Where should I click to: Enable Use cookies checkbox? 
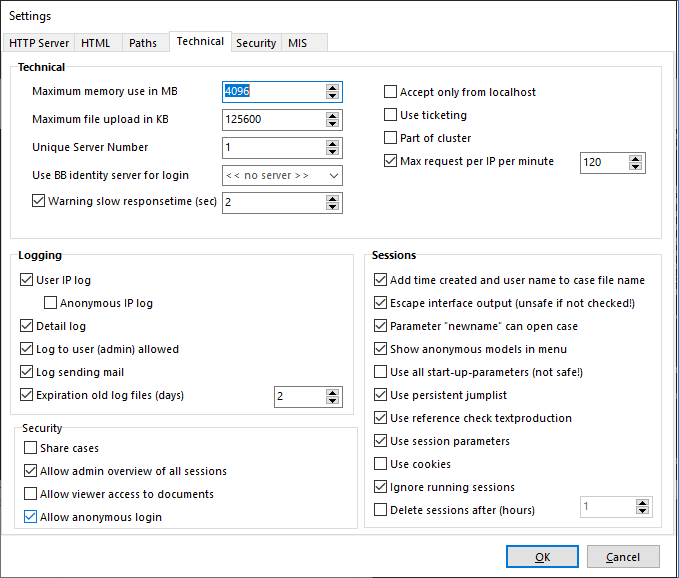pyautogui.click(x=380, y=464)
